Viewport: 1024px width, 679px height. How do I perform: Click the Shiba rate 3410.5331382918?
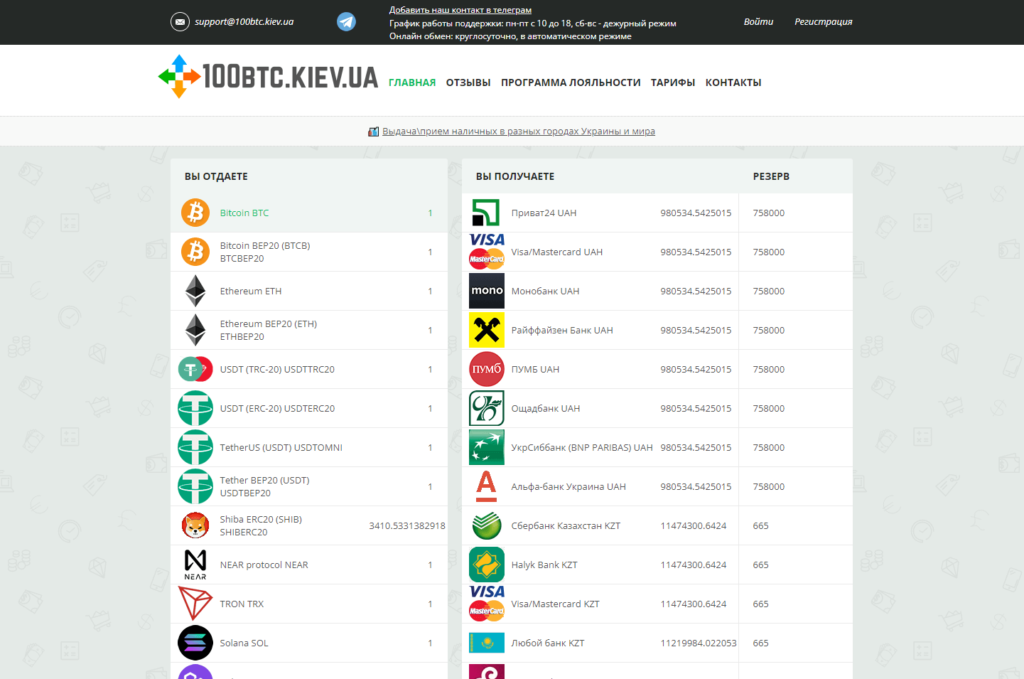tap(407, 526)
